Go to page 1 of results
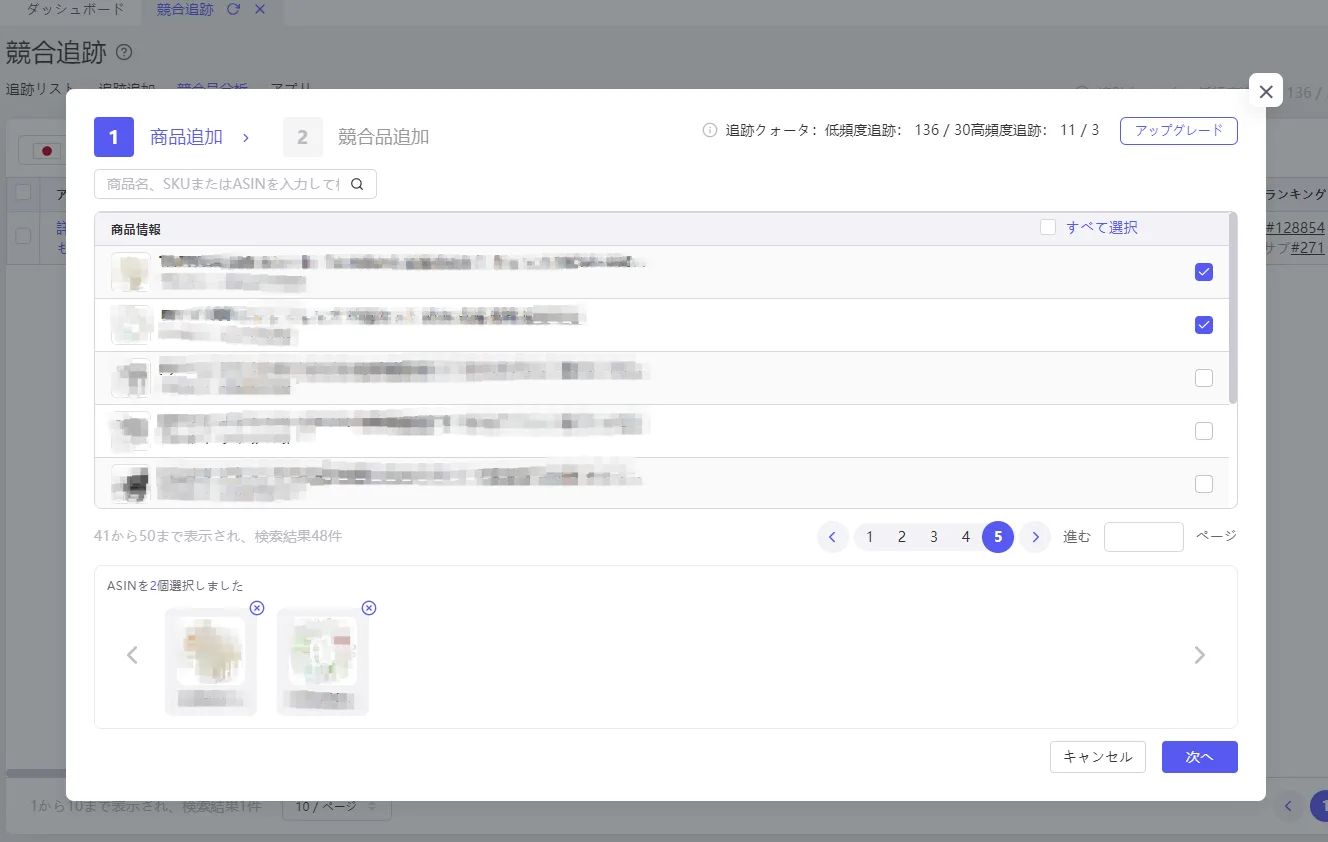The height and width of the screenshot is (842, 1328). [x=870, y=537]
